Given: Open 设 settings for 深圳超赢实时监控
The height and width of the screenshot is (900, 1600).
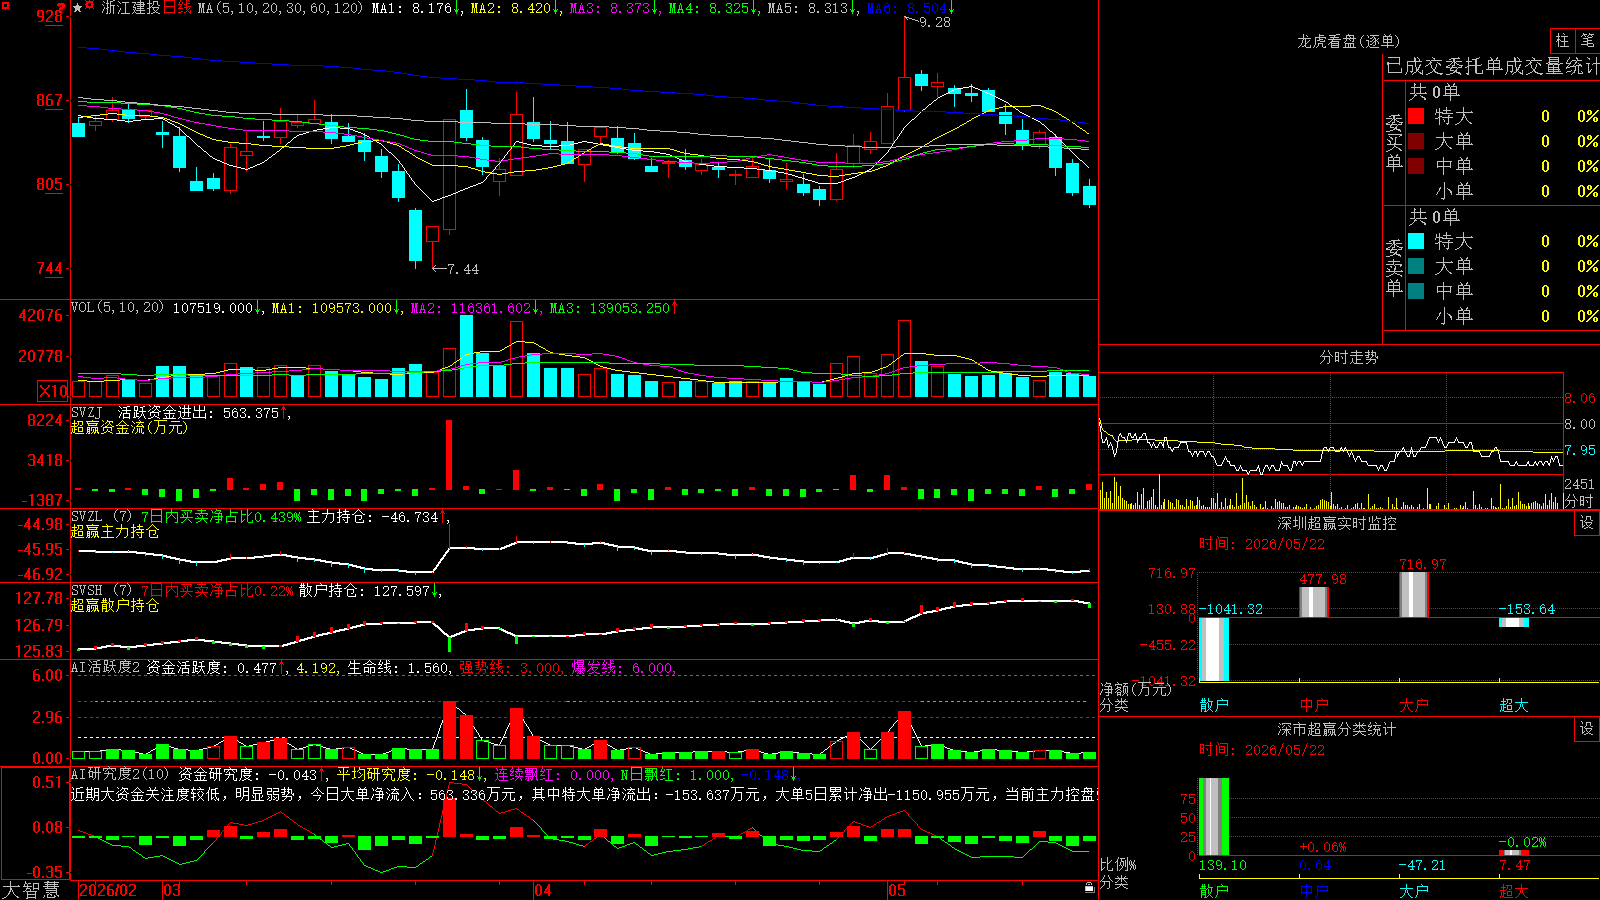Looking at the screenshot, I should pos(1587,523).
